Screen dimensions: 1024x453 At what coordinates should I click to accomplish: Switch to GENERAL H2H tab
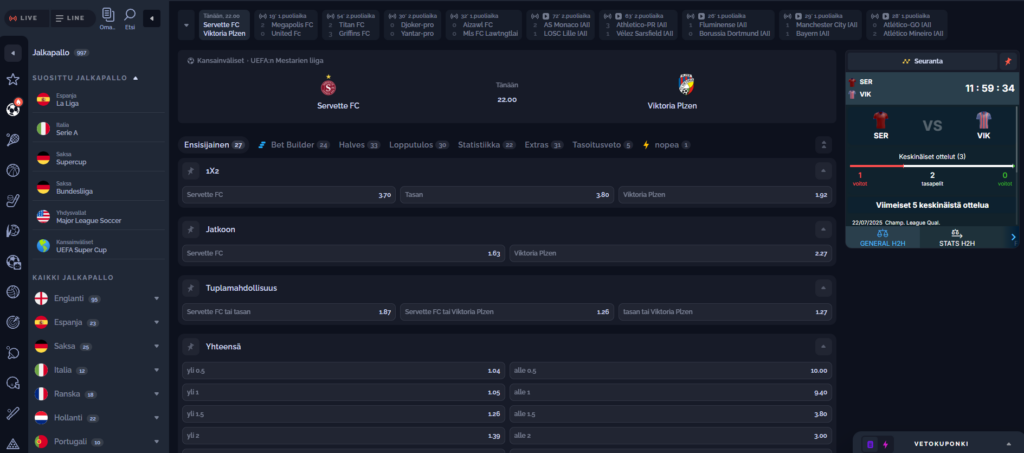(882, 238)
